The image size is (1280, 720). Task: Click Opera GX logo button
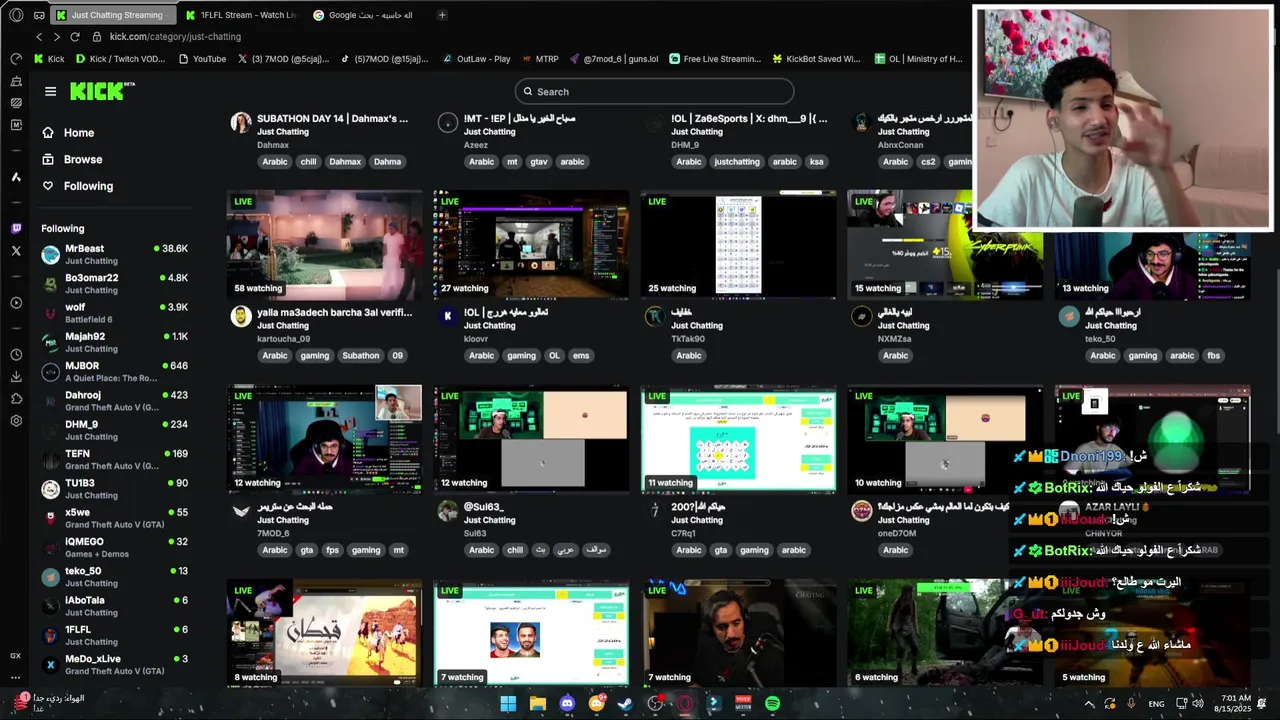pyautogui.click(x=14, y=15)
